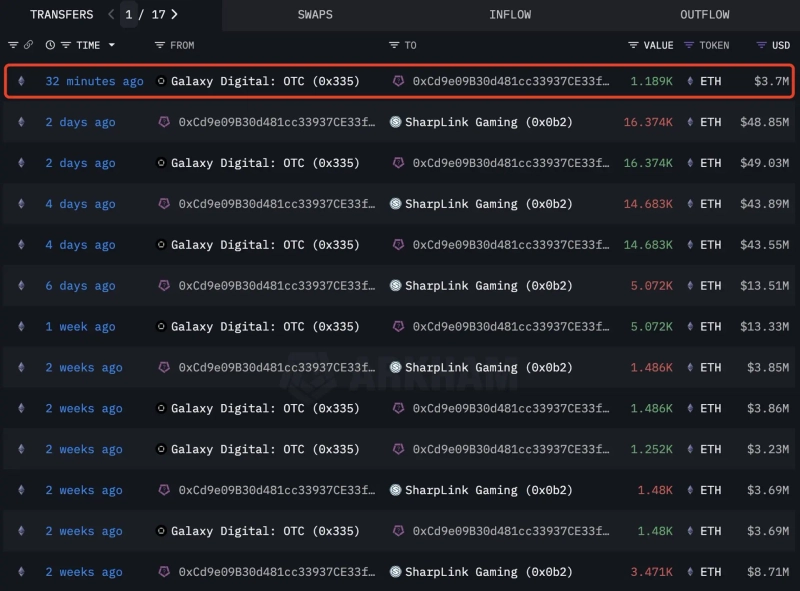Image resolution: width=800 pixels, height=591 pixels.
Task: Edit the page number field showing 1
Action: point(129,15)
